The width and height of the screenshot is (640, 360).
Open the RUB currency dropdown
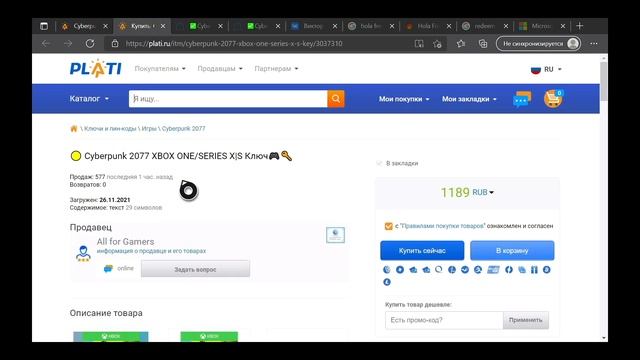483,192
